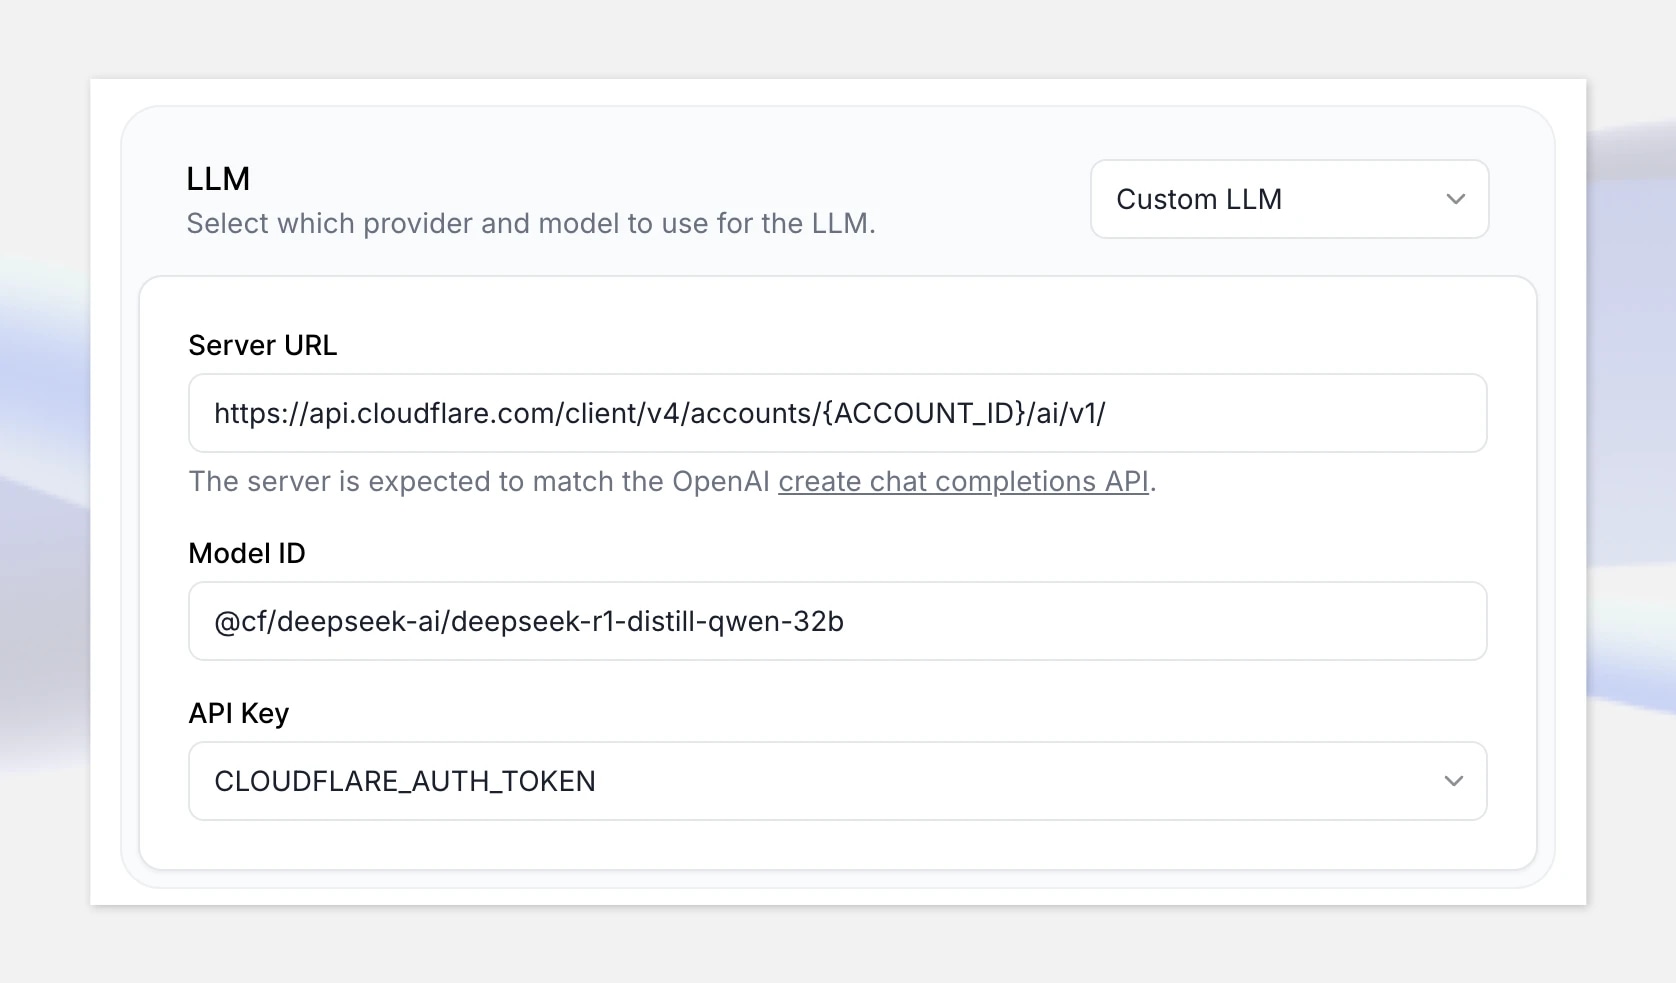Open the API Key selection dropdown
The image size is (1676, 983).
coord(837,781)
